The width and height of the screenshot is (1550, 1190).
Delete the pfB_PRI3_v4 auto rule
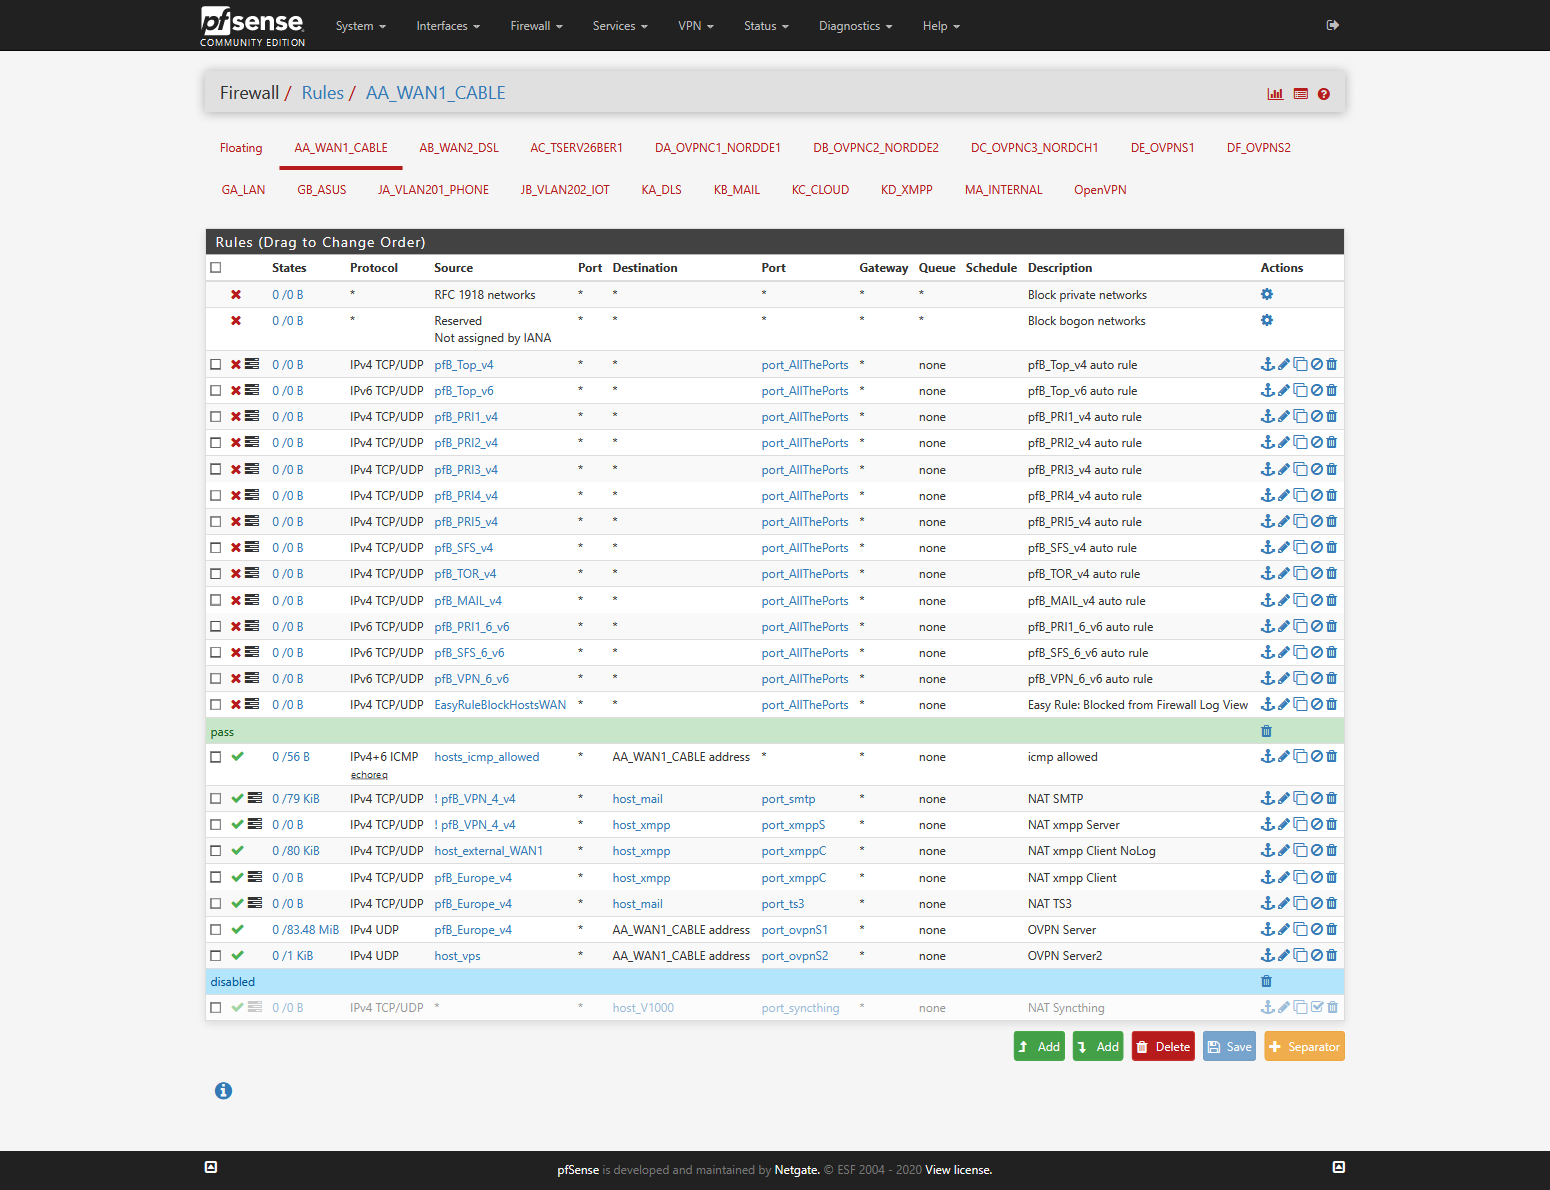(x=1332, y=469)
